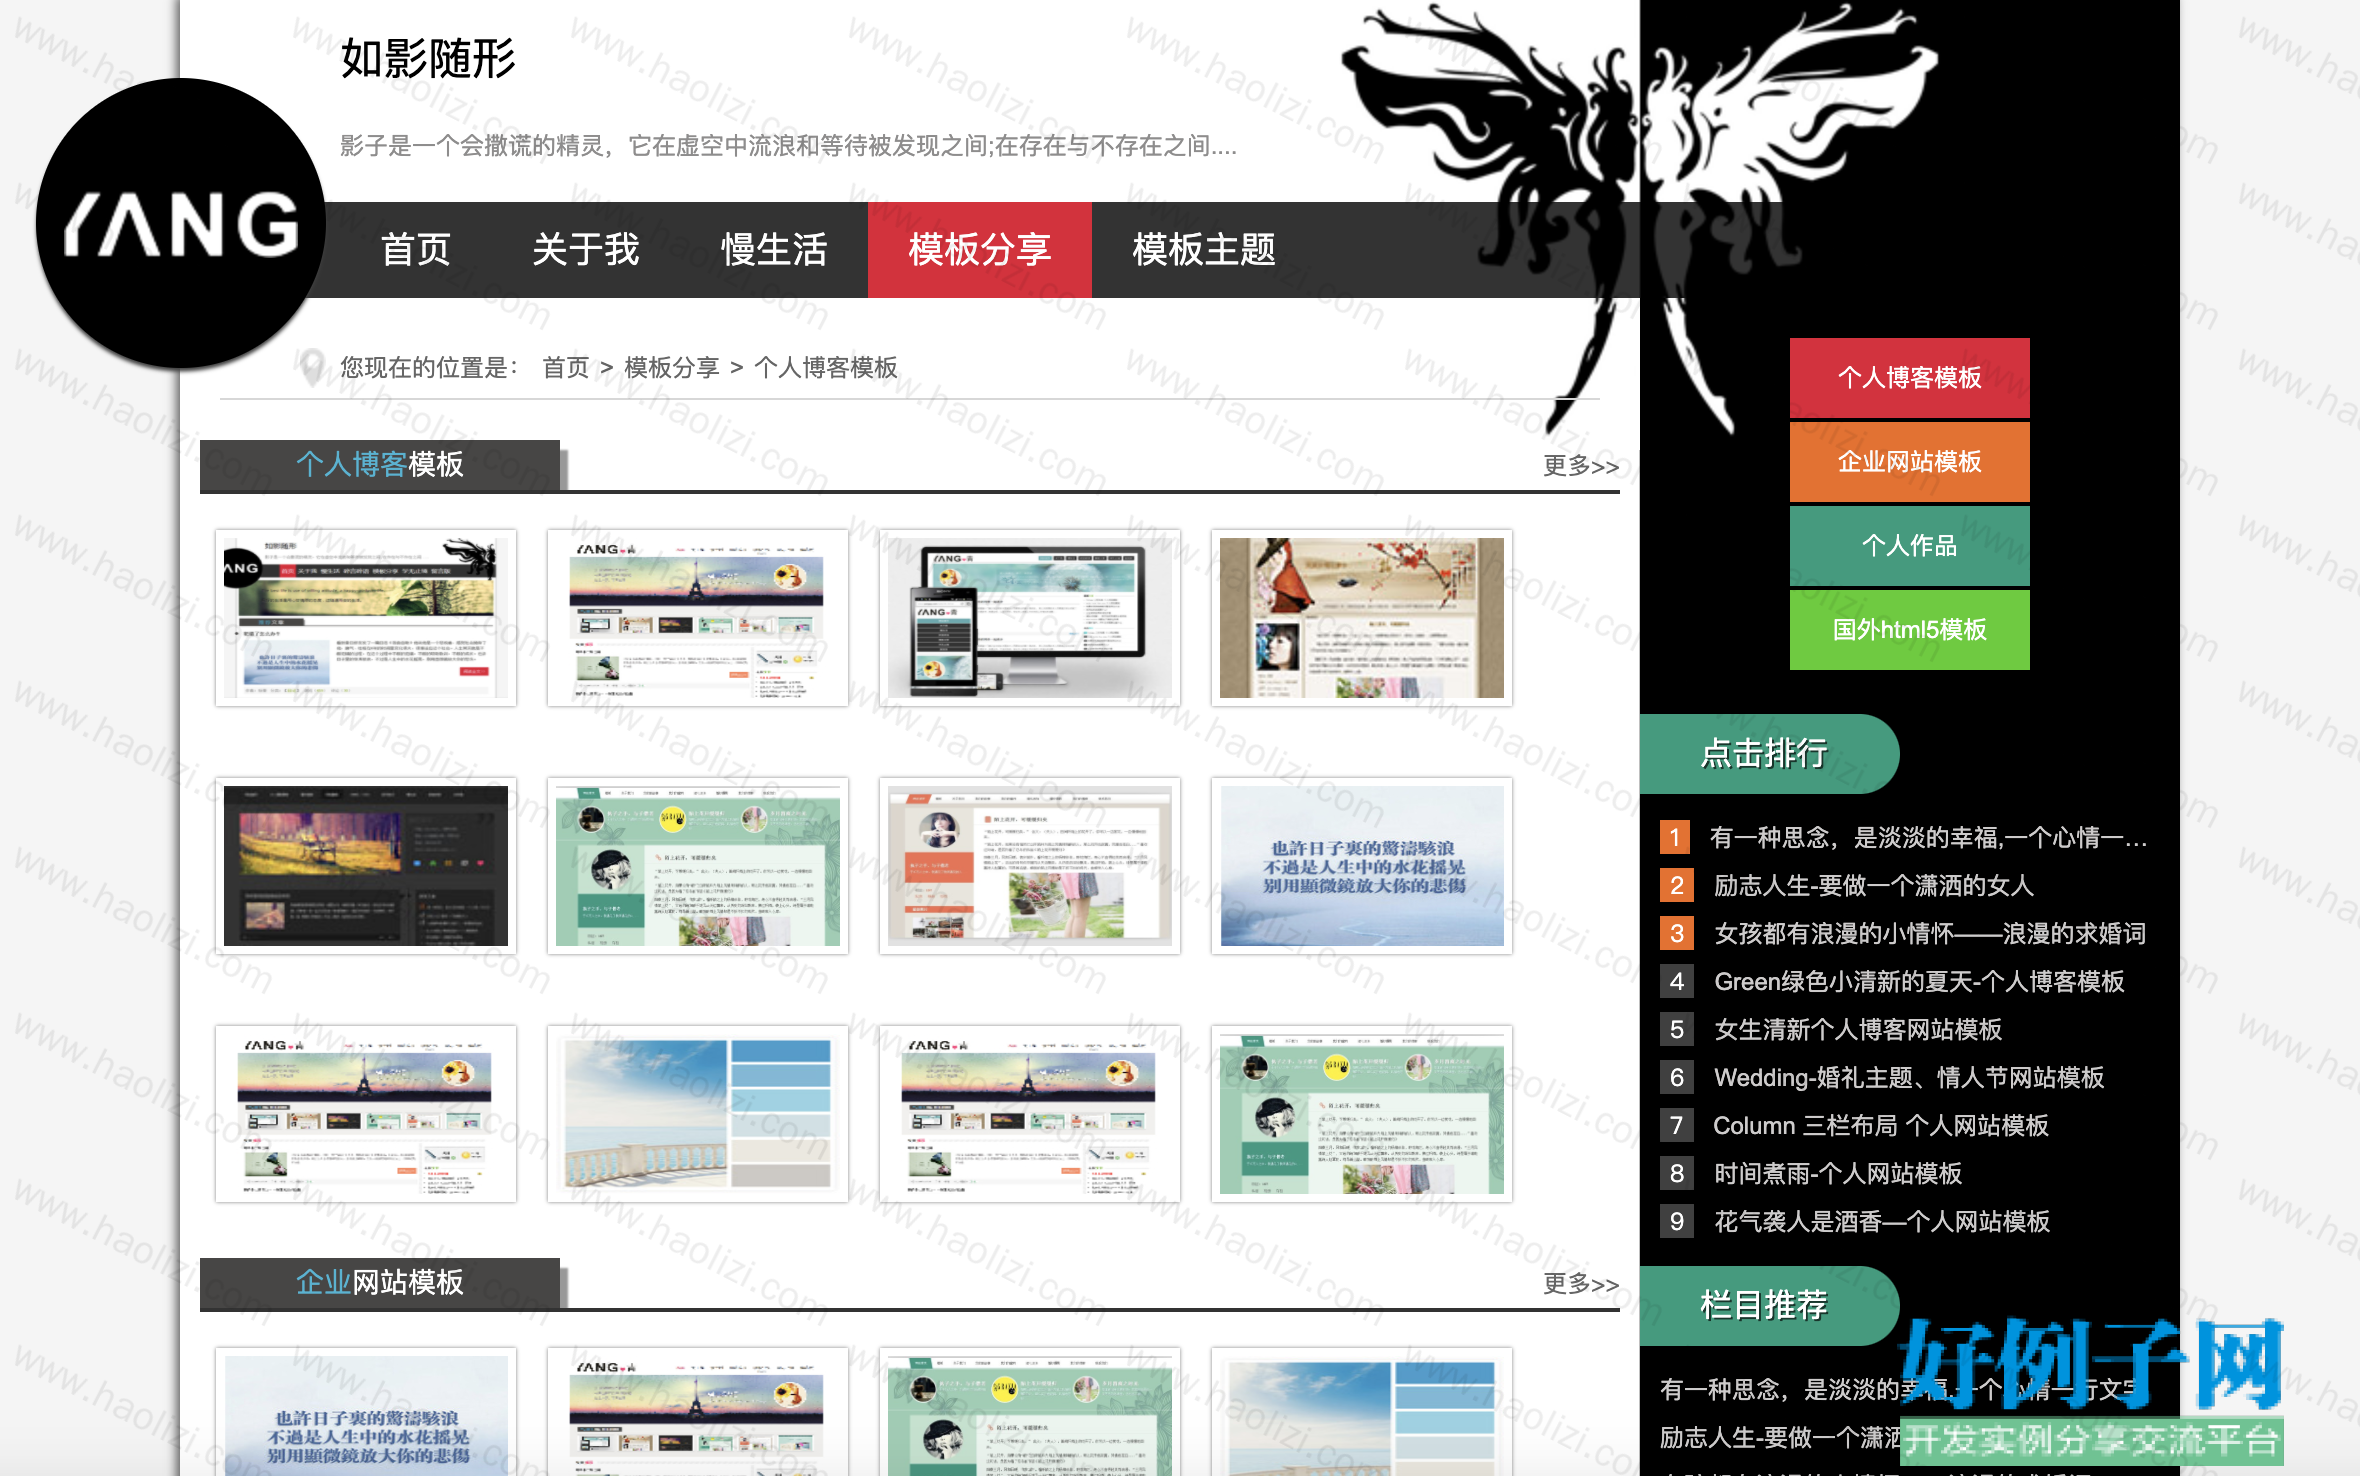Click the 企业网站模板 section heading tab
Screen dimensions: 2360x1476
tap(380, 1283)
